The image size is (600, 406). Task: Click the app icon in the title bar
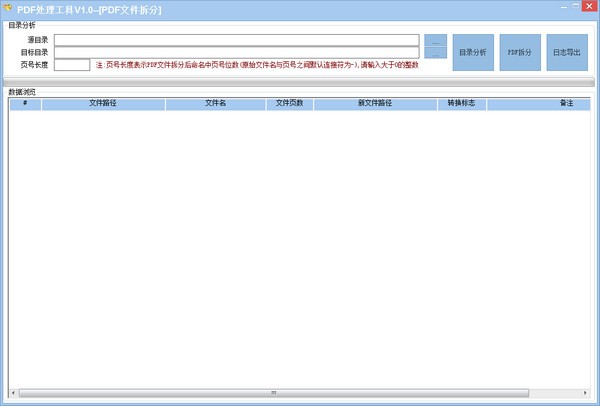8,8
